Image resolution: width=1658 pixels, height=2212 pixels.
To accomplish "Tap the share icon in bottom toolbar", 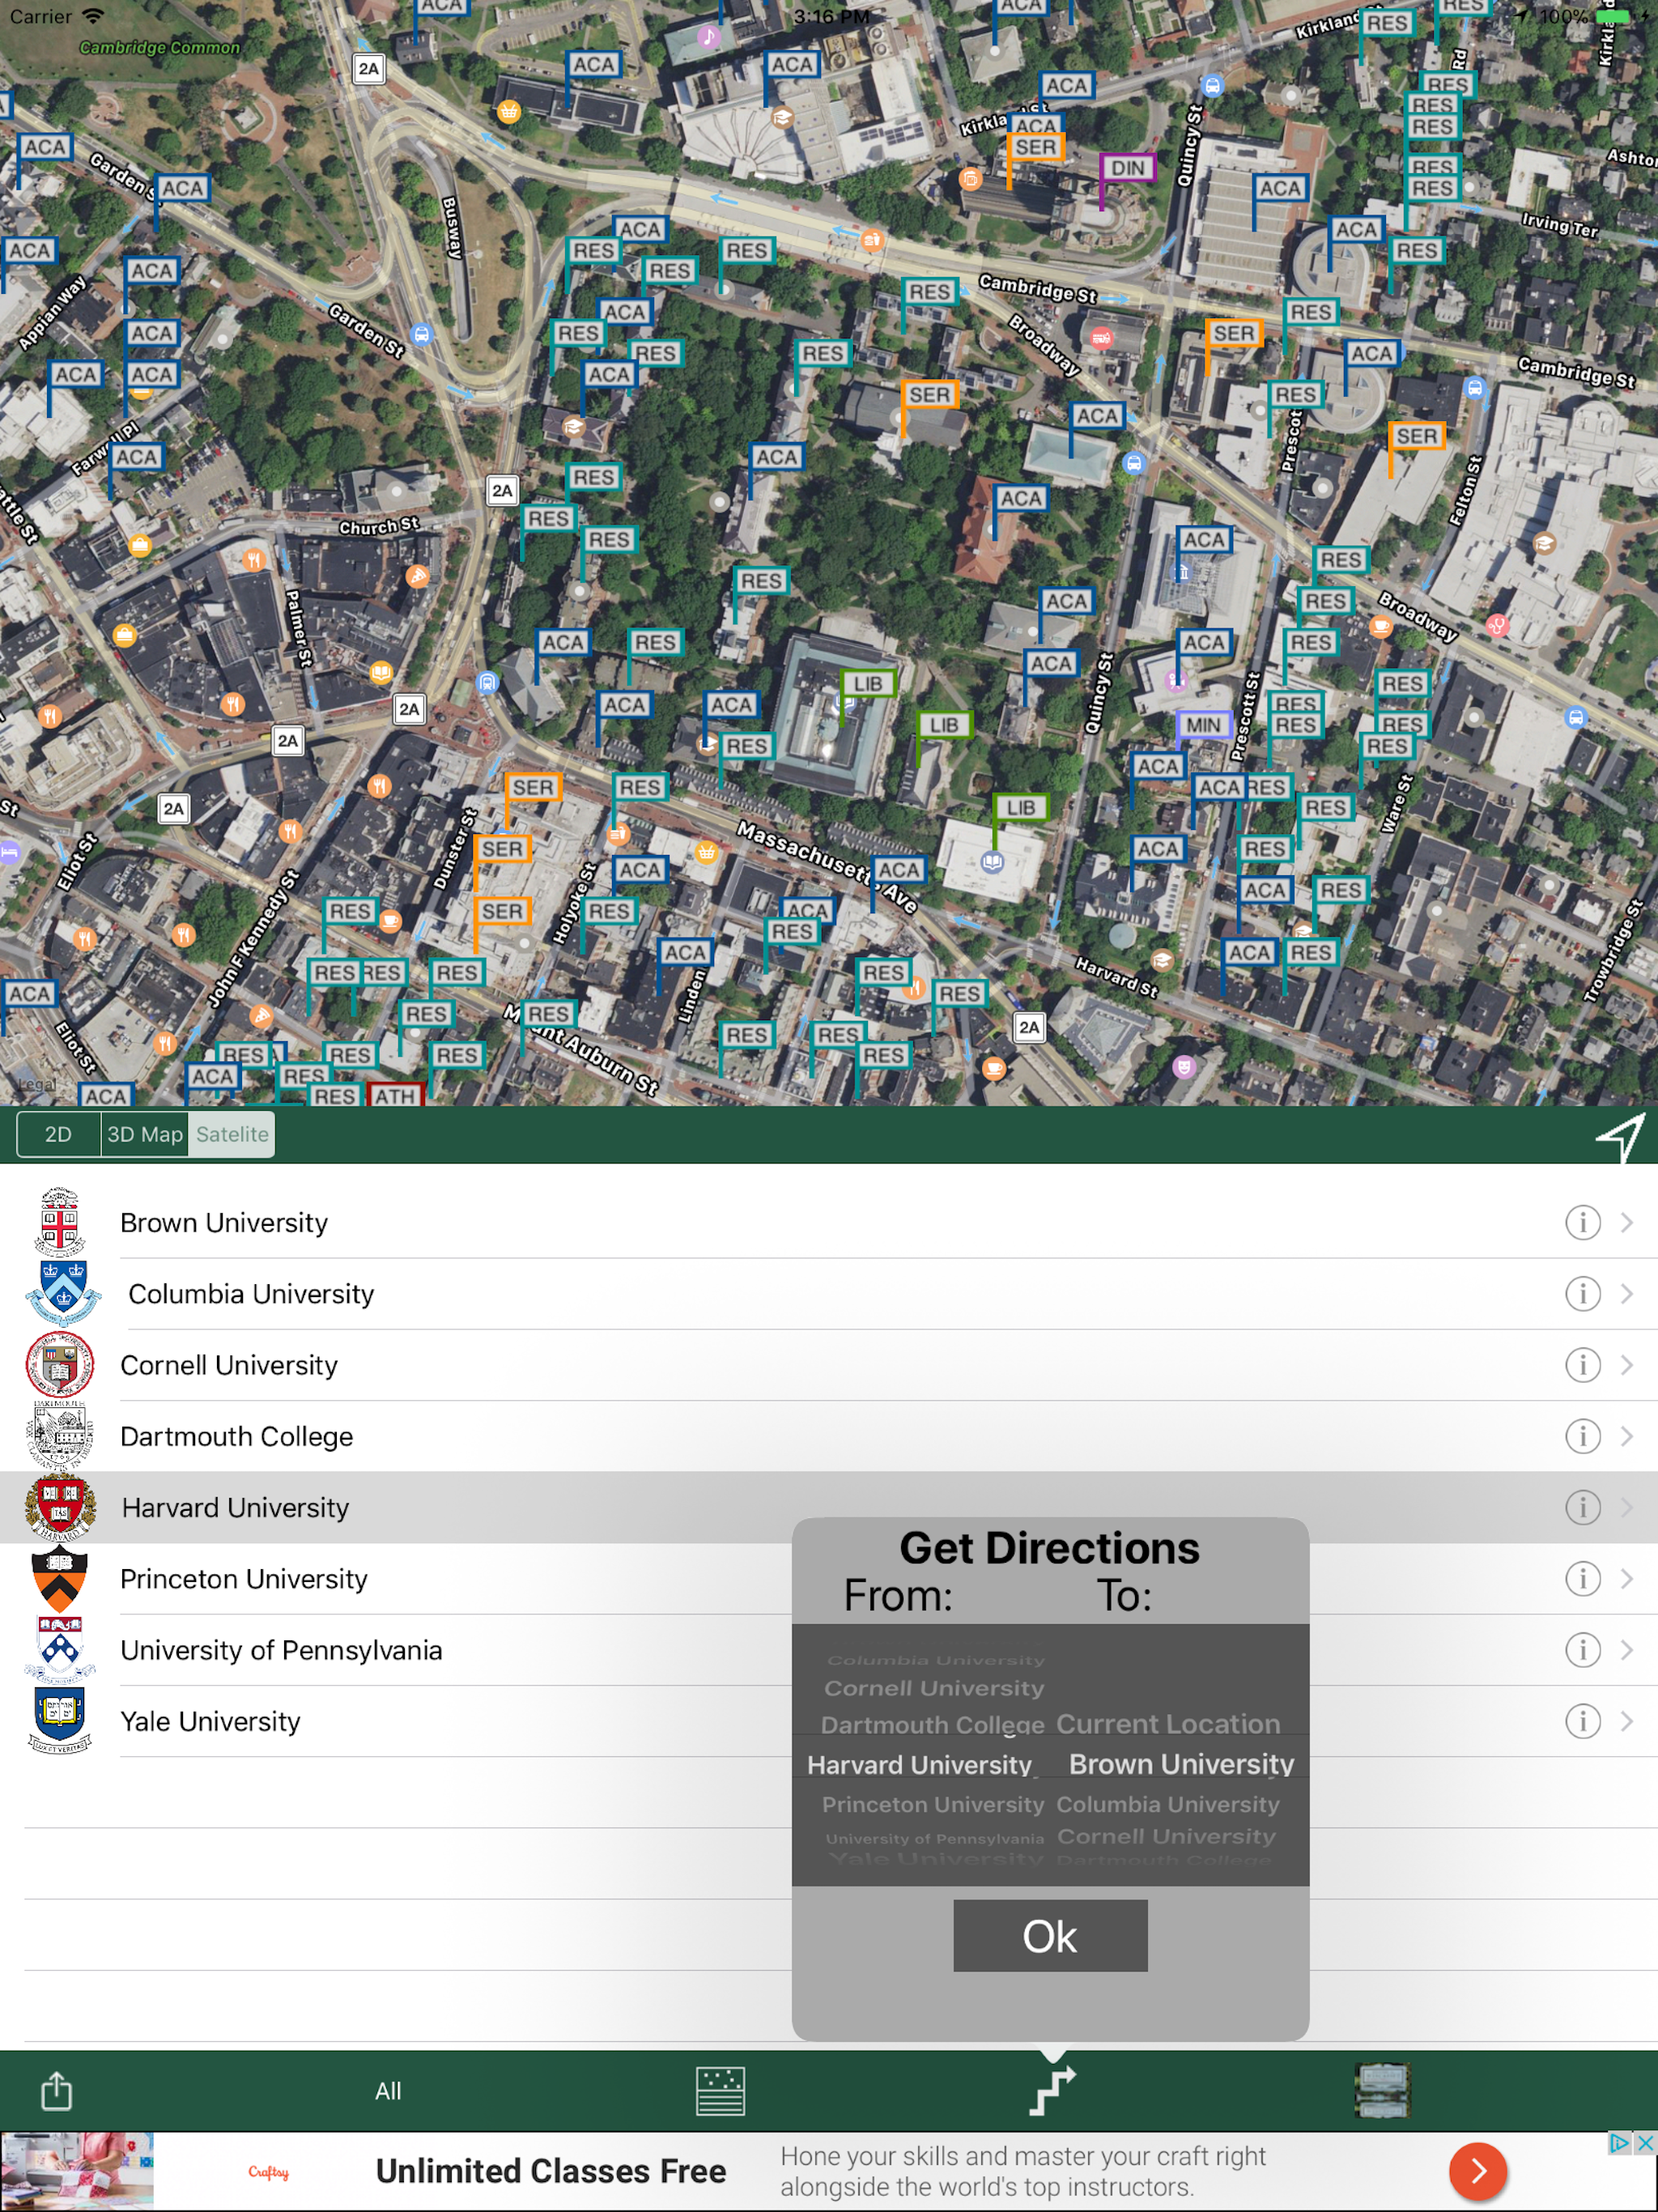I will coord(56,2090).
